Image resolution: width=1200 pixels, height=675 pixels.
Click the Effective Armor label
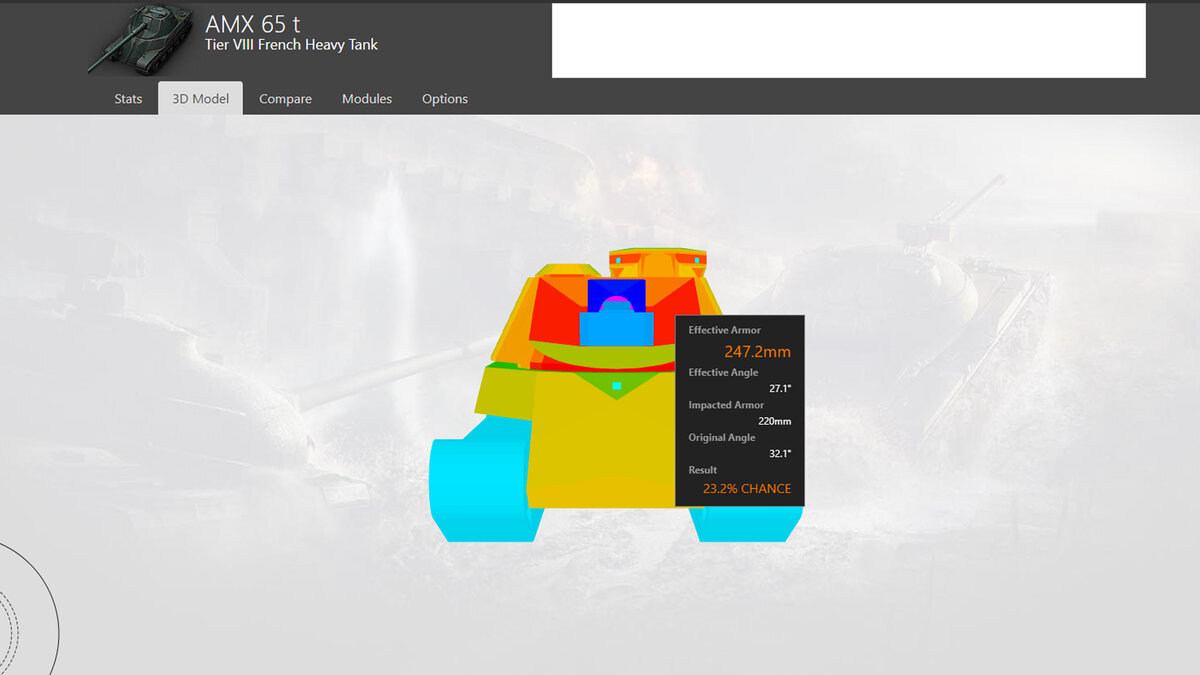[x=724, y=330]
